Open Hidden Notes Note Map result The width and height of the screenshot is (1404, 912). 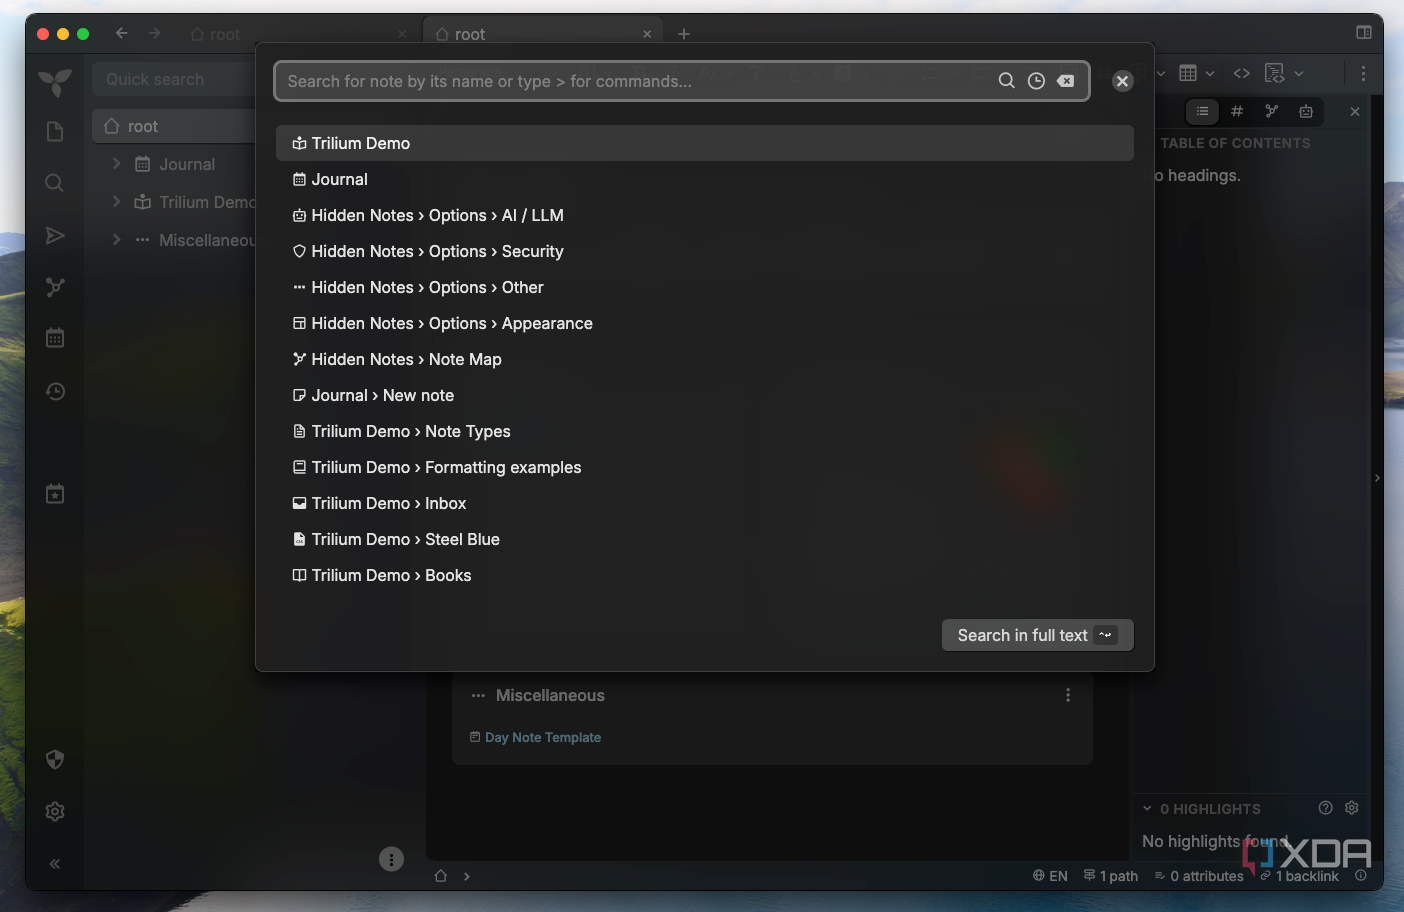click(x=704, y=359)
